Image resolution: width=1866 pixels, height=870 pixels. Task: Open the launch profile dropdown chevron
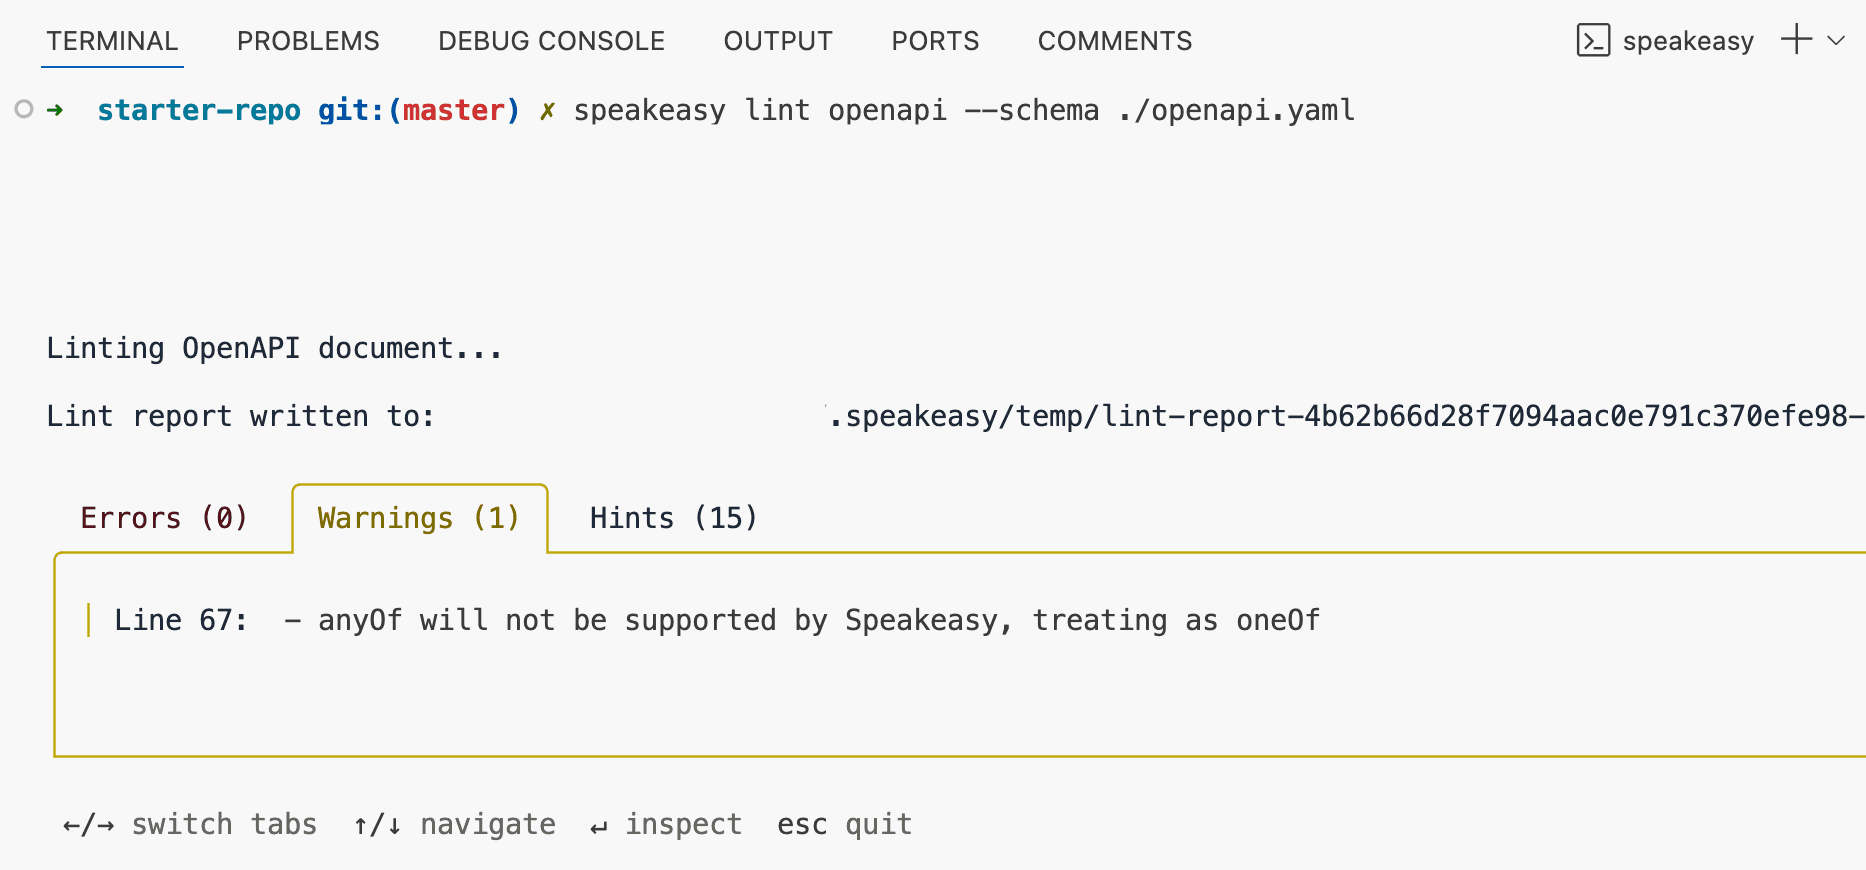coord(1836,40)
